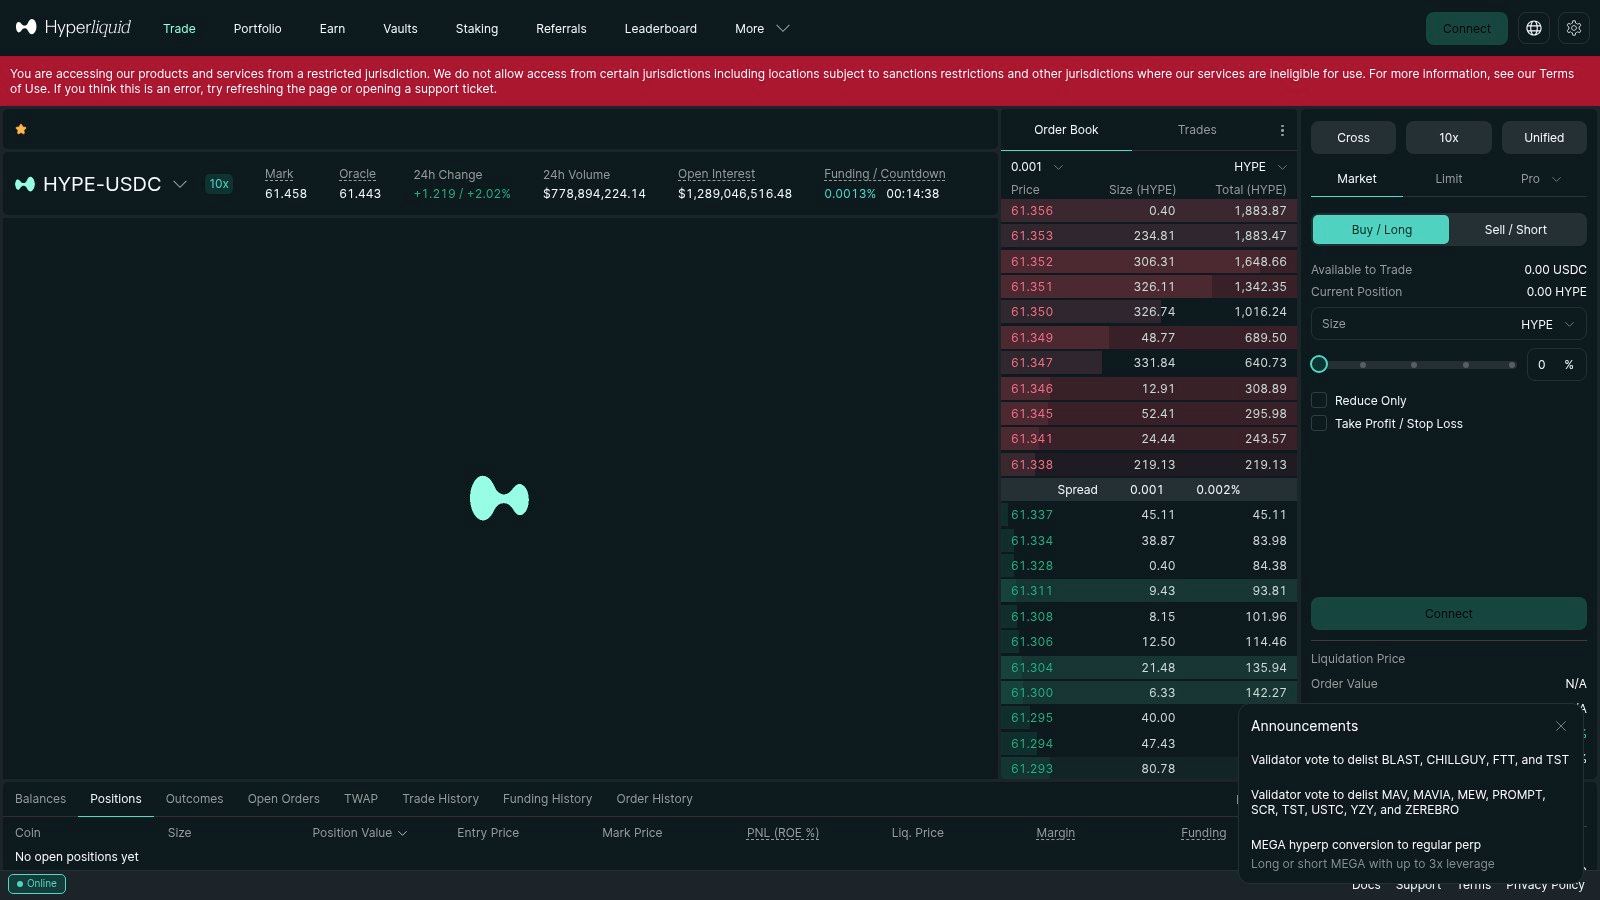This screenshot has width=1600, height=900.
Task: Switch to the Order Book tab
Action: tap(1066, 130)
